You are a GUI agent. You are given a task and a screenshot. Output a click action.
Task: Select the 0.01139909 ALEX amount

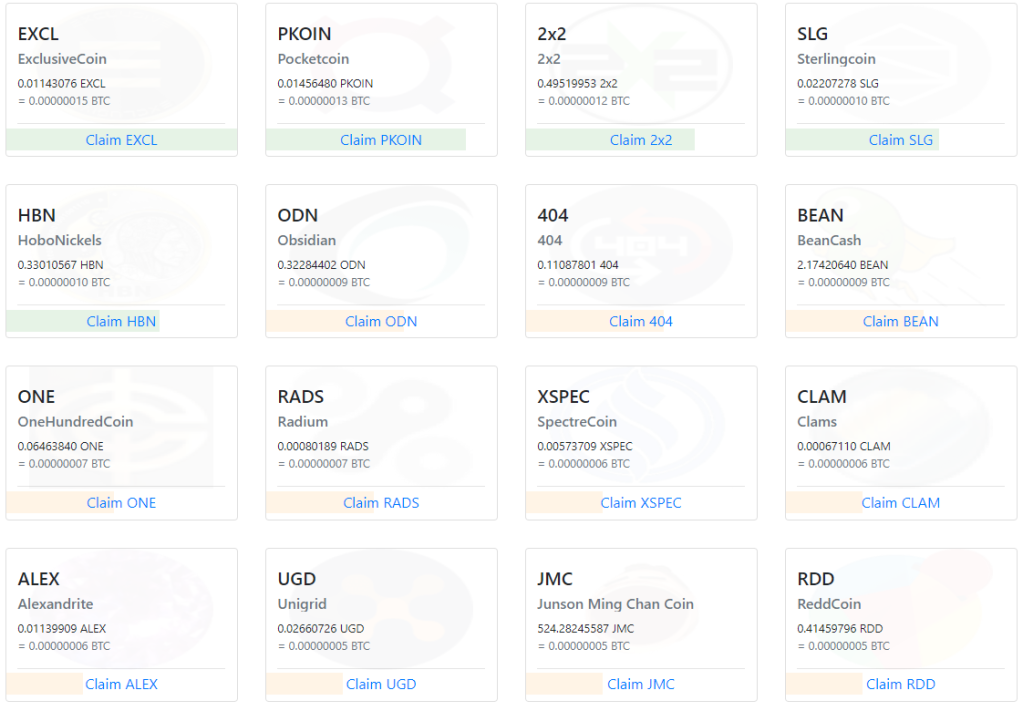(x=62, y=629)
